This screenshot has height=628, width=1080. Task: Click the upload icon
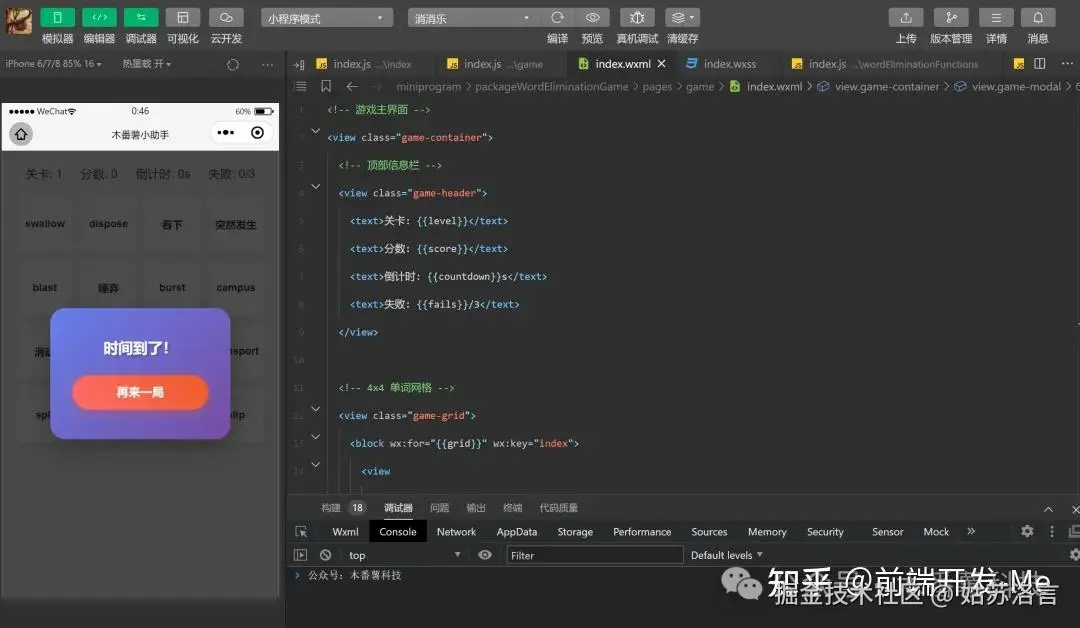coord(906,17)
